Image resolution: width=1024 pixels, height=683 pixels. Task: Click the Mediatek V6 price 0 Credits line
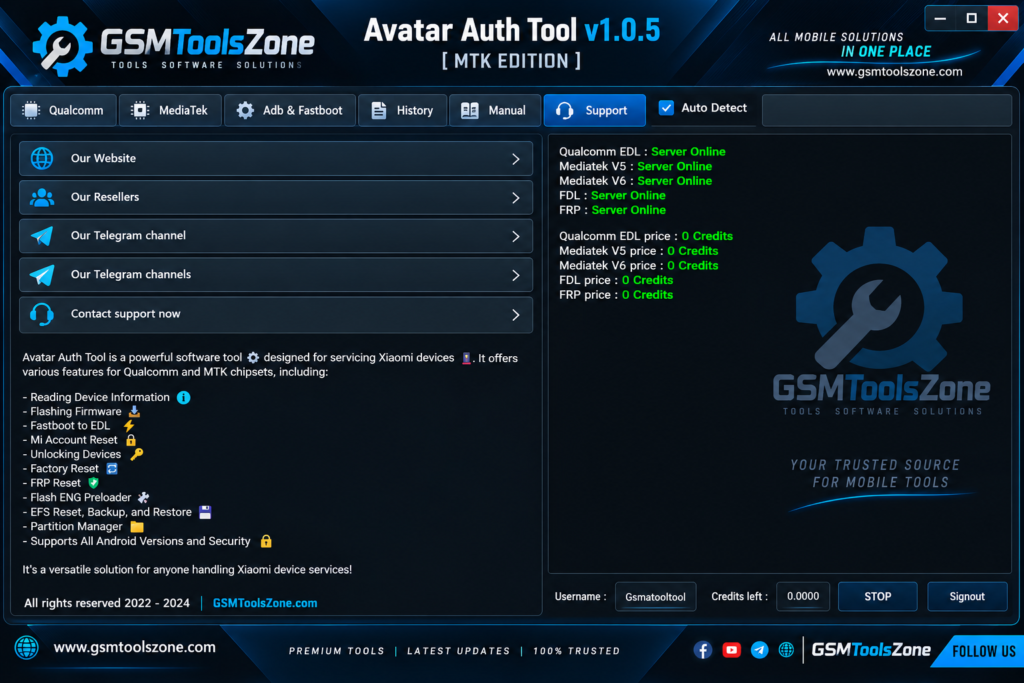[639, 266]
